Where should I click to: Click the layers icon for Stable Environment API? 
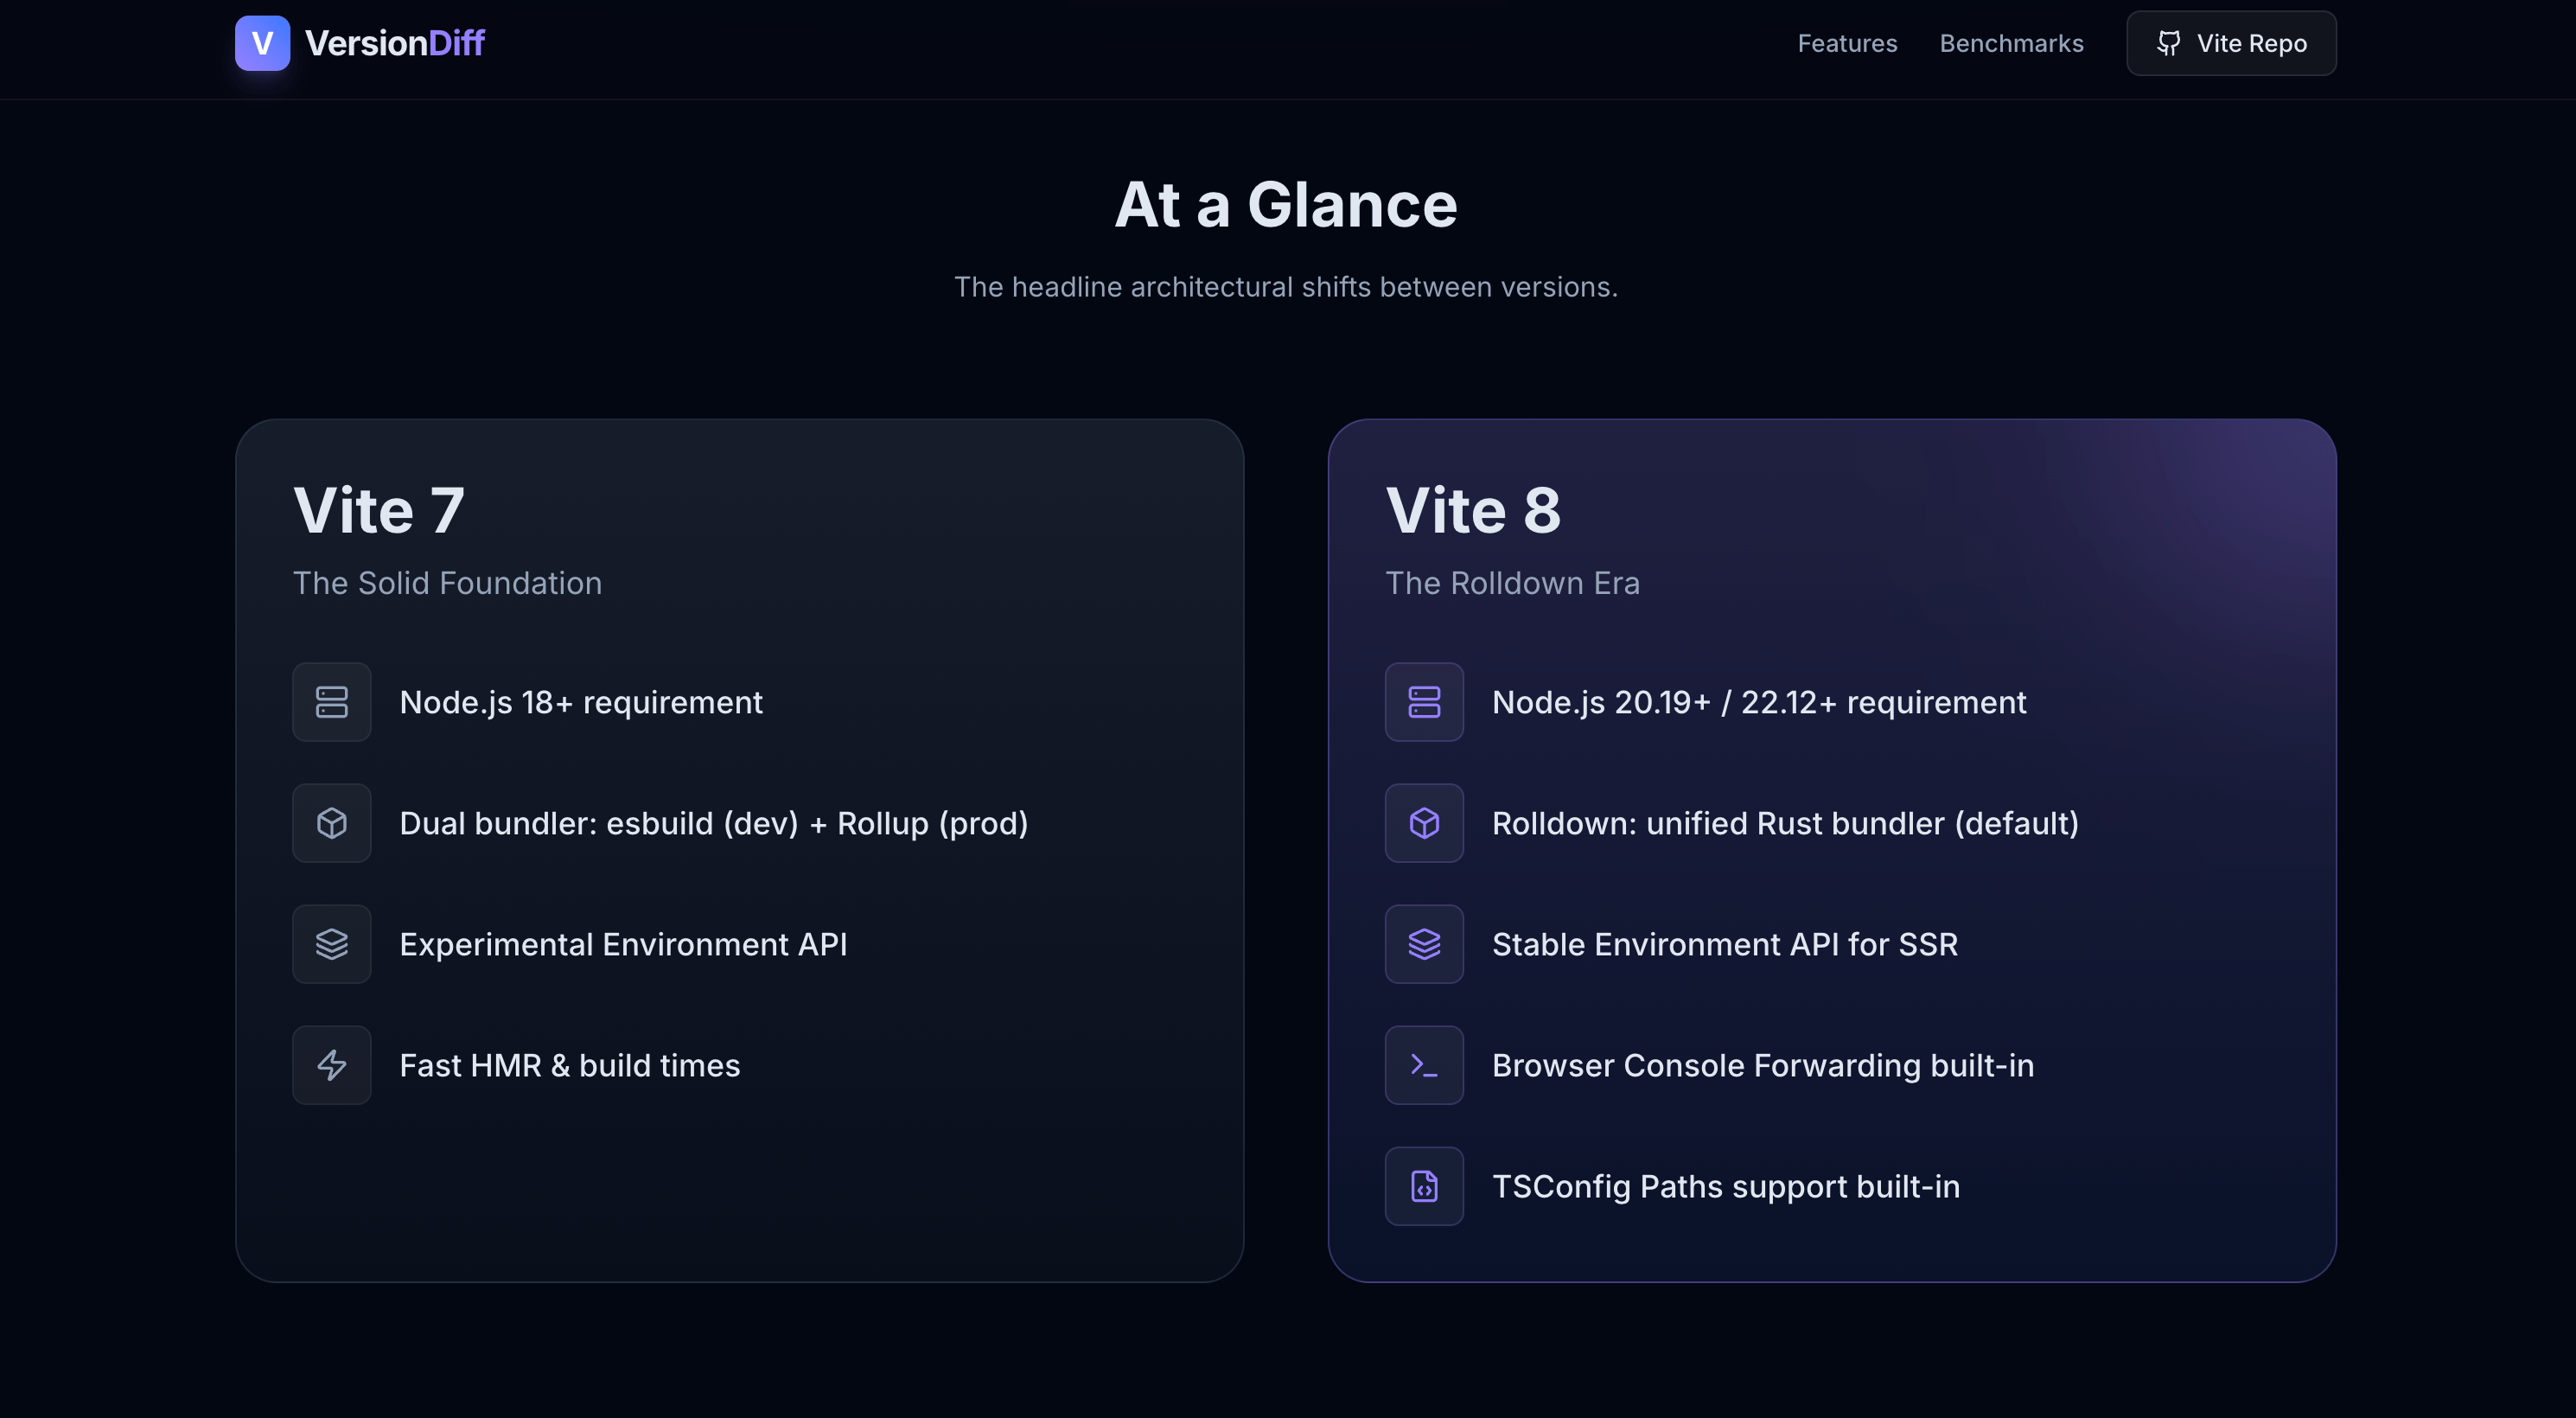[x=1423, y=943]
